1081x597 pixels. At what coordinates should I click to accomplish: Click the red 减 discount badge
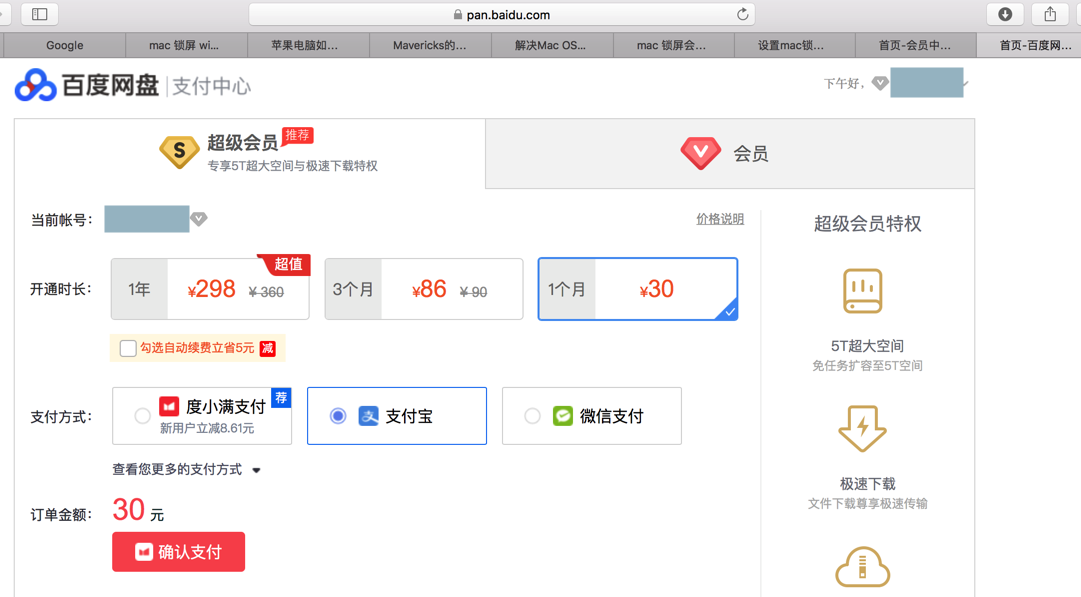click(x=267, y=348)
